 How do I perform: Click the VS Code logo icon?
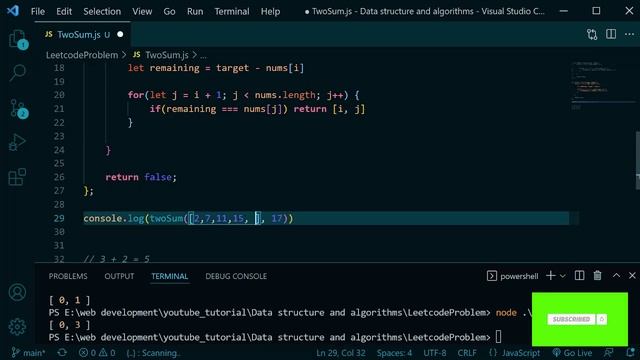click(13, 11)
